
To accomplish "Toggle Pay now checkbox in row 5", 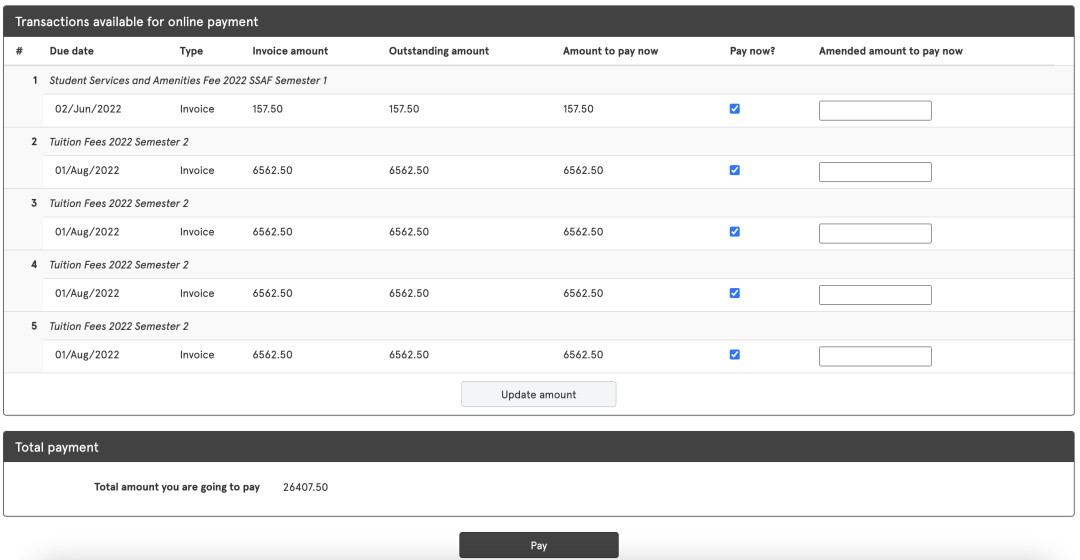I will point(735,354).
